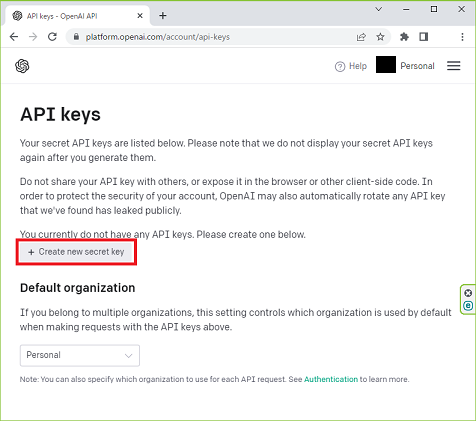Viewport: 476px width, 421px height.
Task: Open the Authentication link
Action: coord(331,379)
